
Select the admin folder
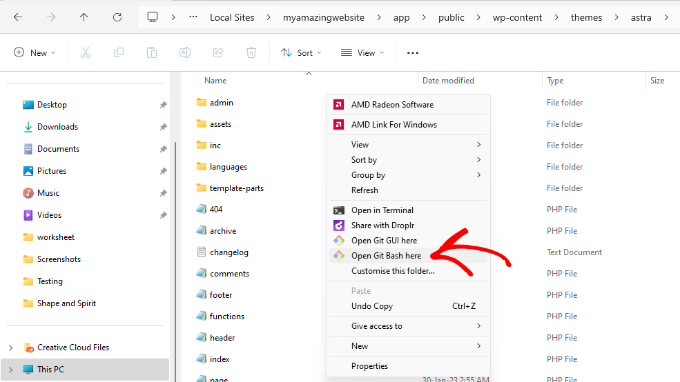coord(221,103)
